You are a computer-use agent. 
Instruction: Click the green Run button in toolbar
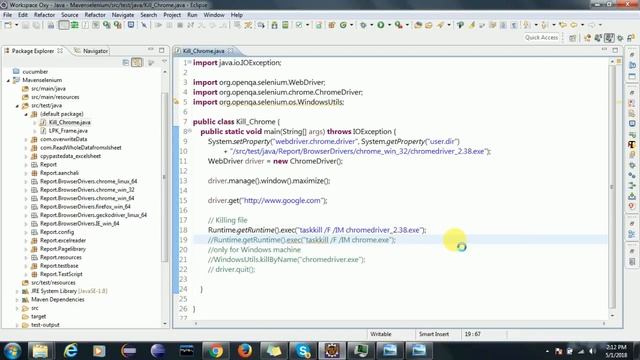[x=380, y=25]
